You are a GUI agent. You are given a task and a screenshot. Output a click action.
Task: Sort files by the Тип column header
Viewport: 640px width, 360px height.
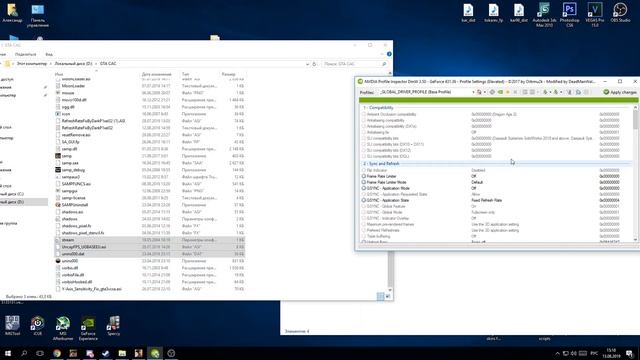[186, 74]
